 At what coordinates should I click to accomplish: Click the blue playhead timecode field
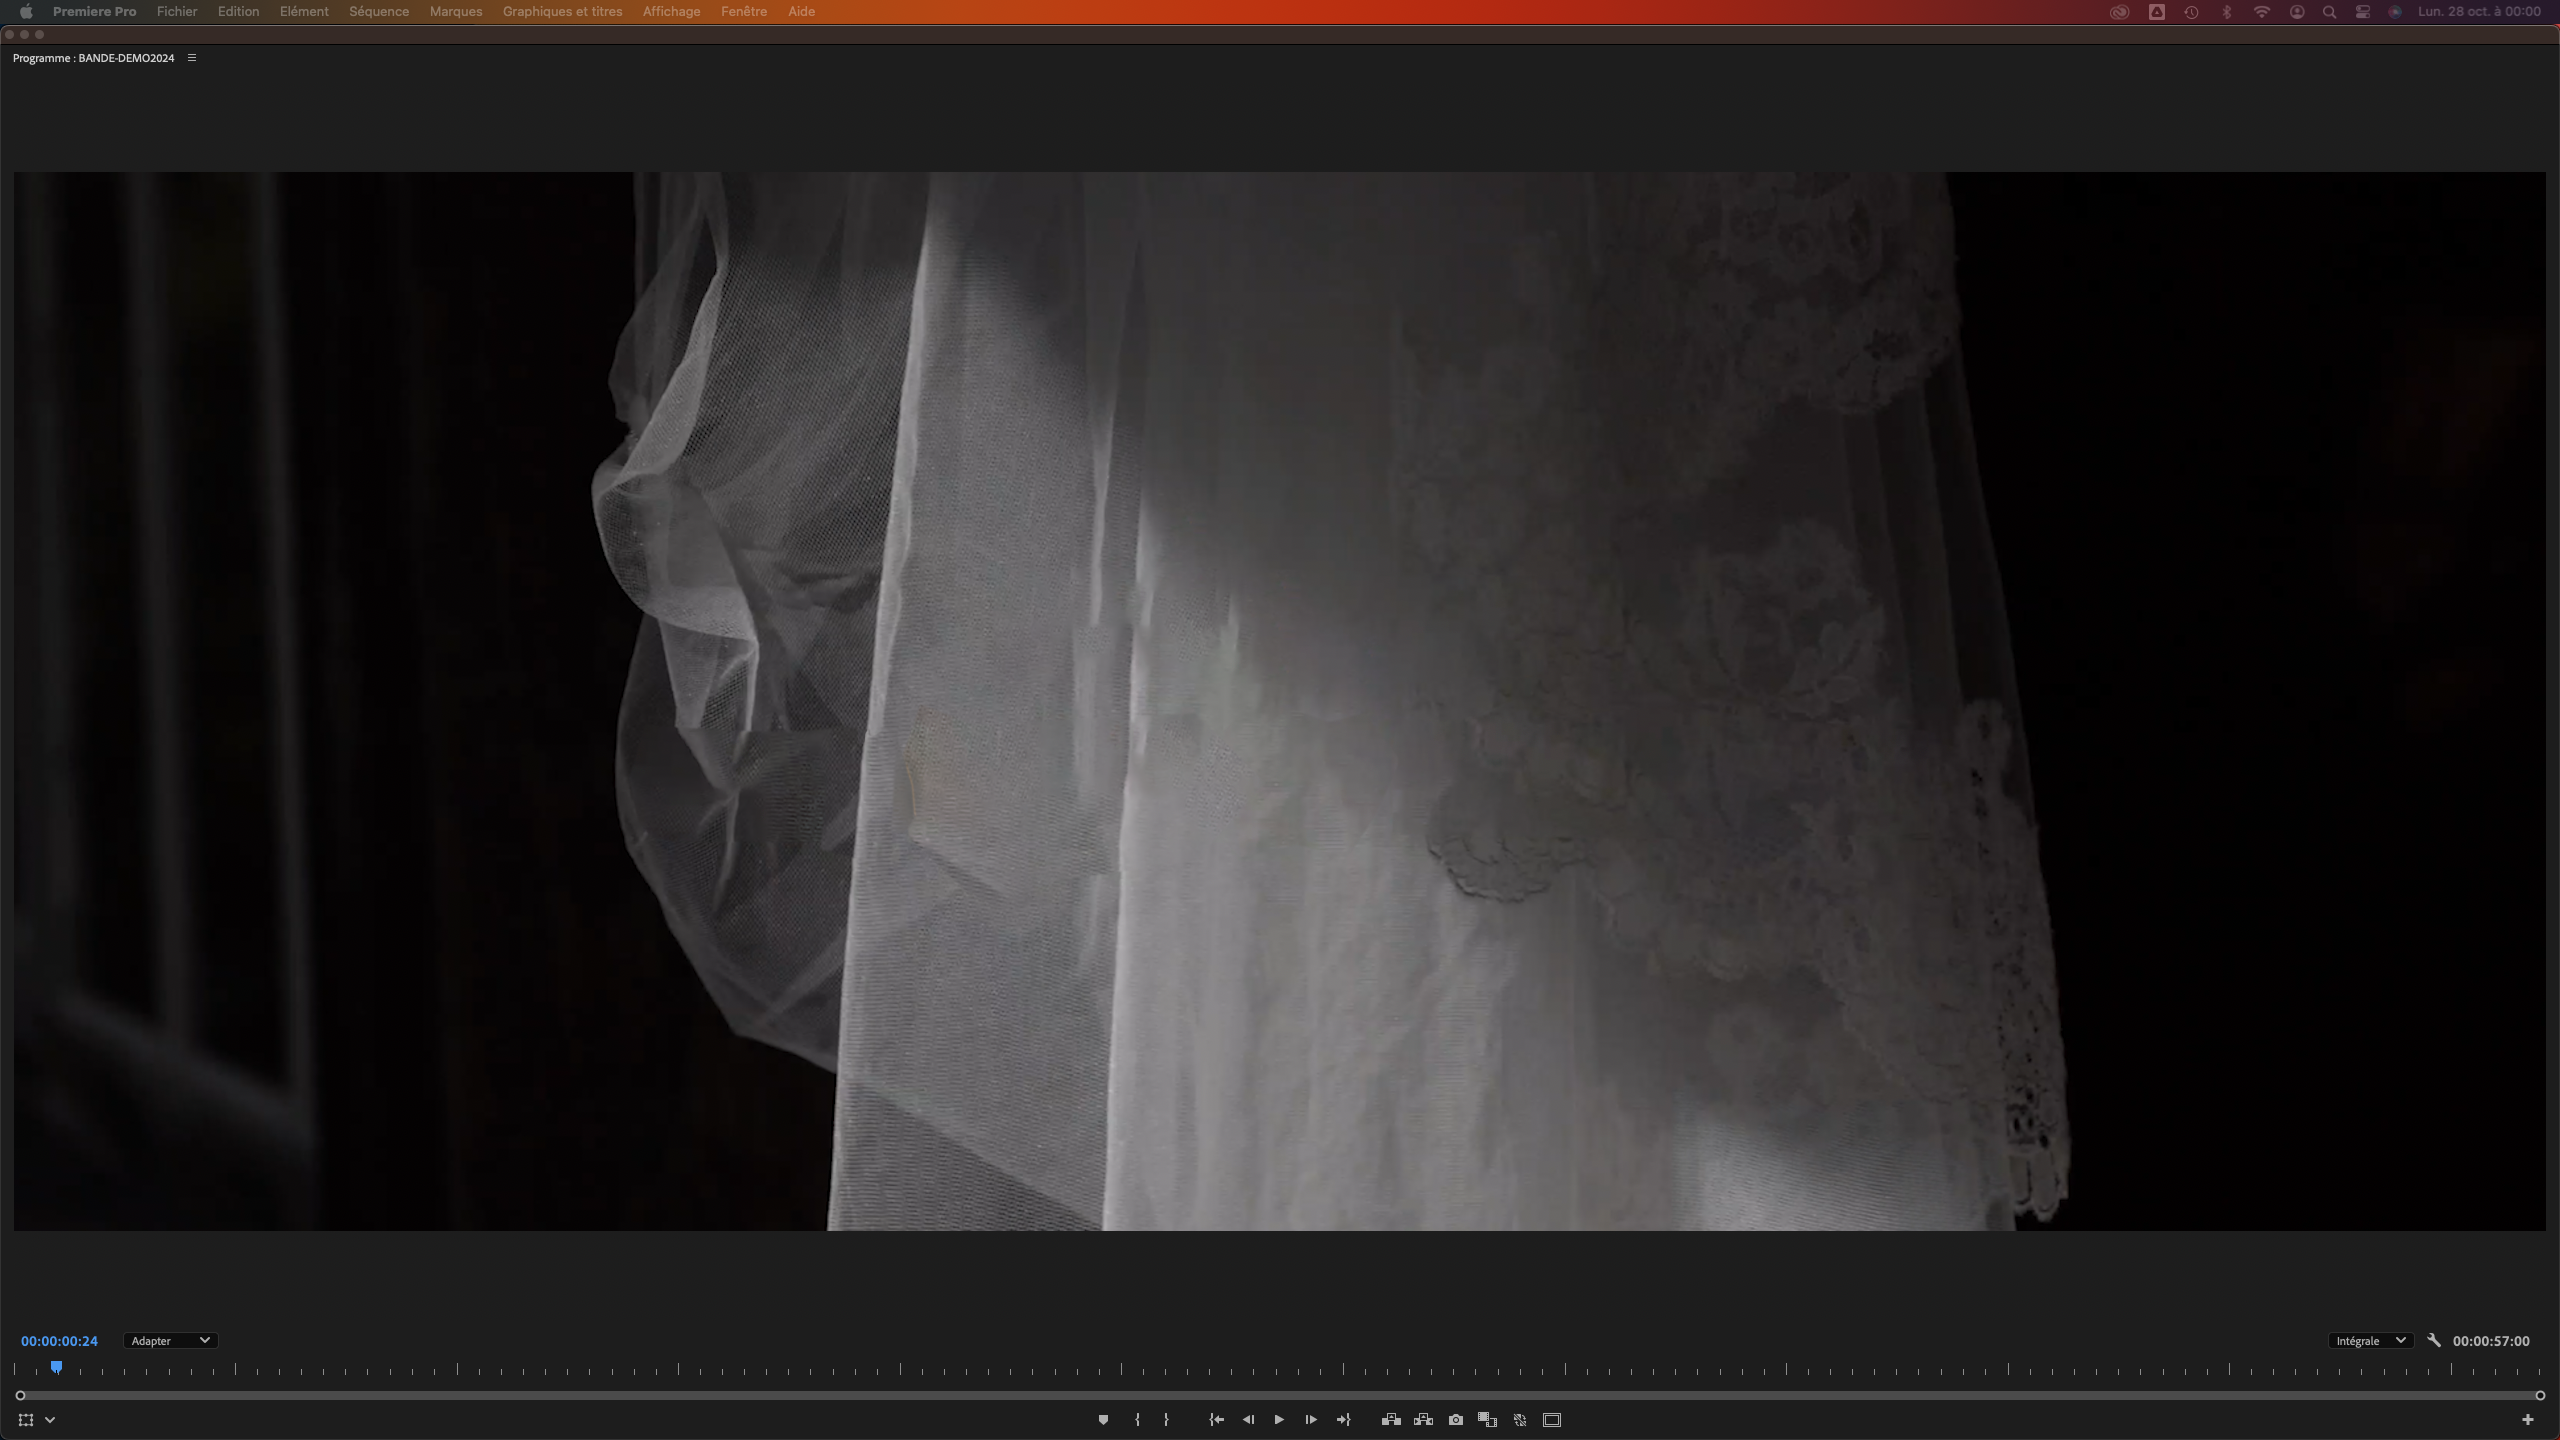(x=59, y=1341)
